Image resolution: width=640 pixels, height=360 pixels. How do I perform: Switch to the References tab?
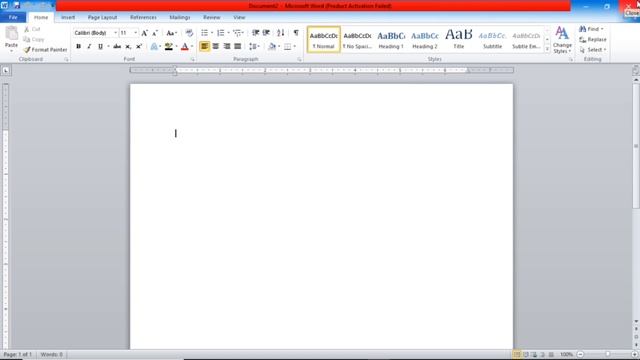click(143, 18)
